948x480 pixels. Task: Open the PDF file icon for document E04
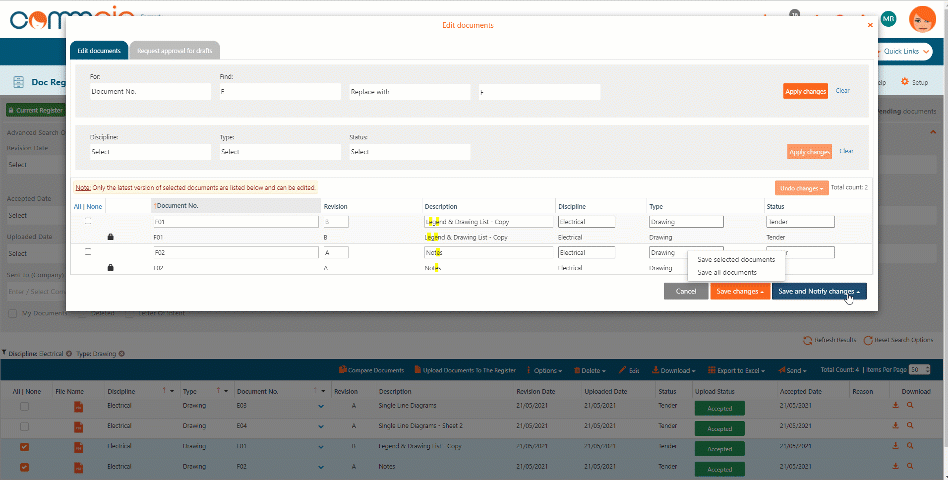click(x=78, y=427)
